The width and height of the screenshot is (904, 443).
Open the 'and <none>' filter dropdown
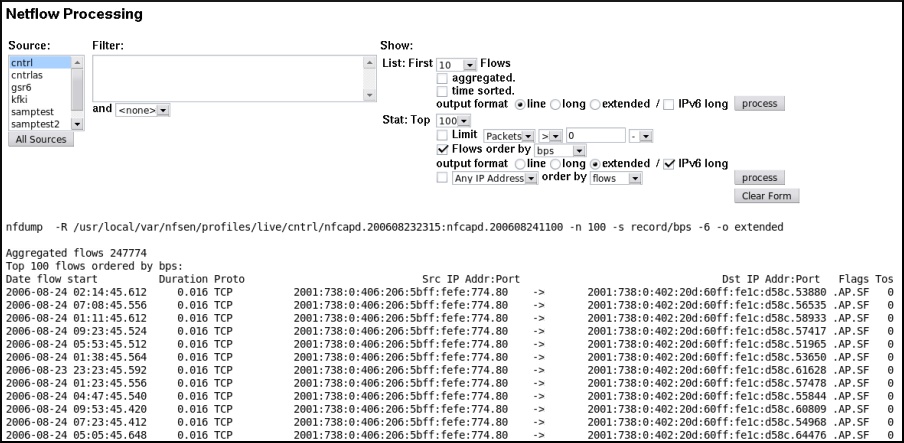coord(142,110)
